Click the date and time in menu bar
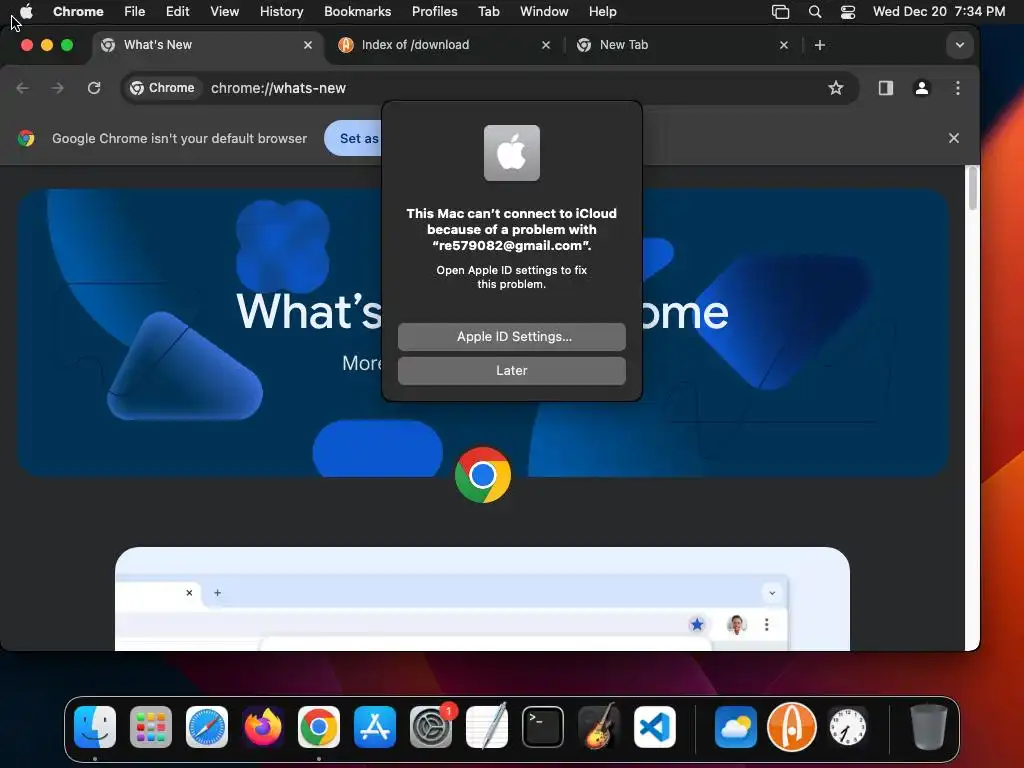This screenshot has height=768, width=1024. click(x=938, y=12)
